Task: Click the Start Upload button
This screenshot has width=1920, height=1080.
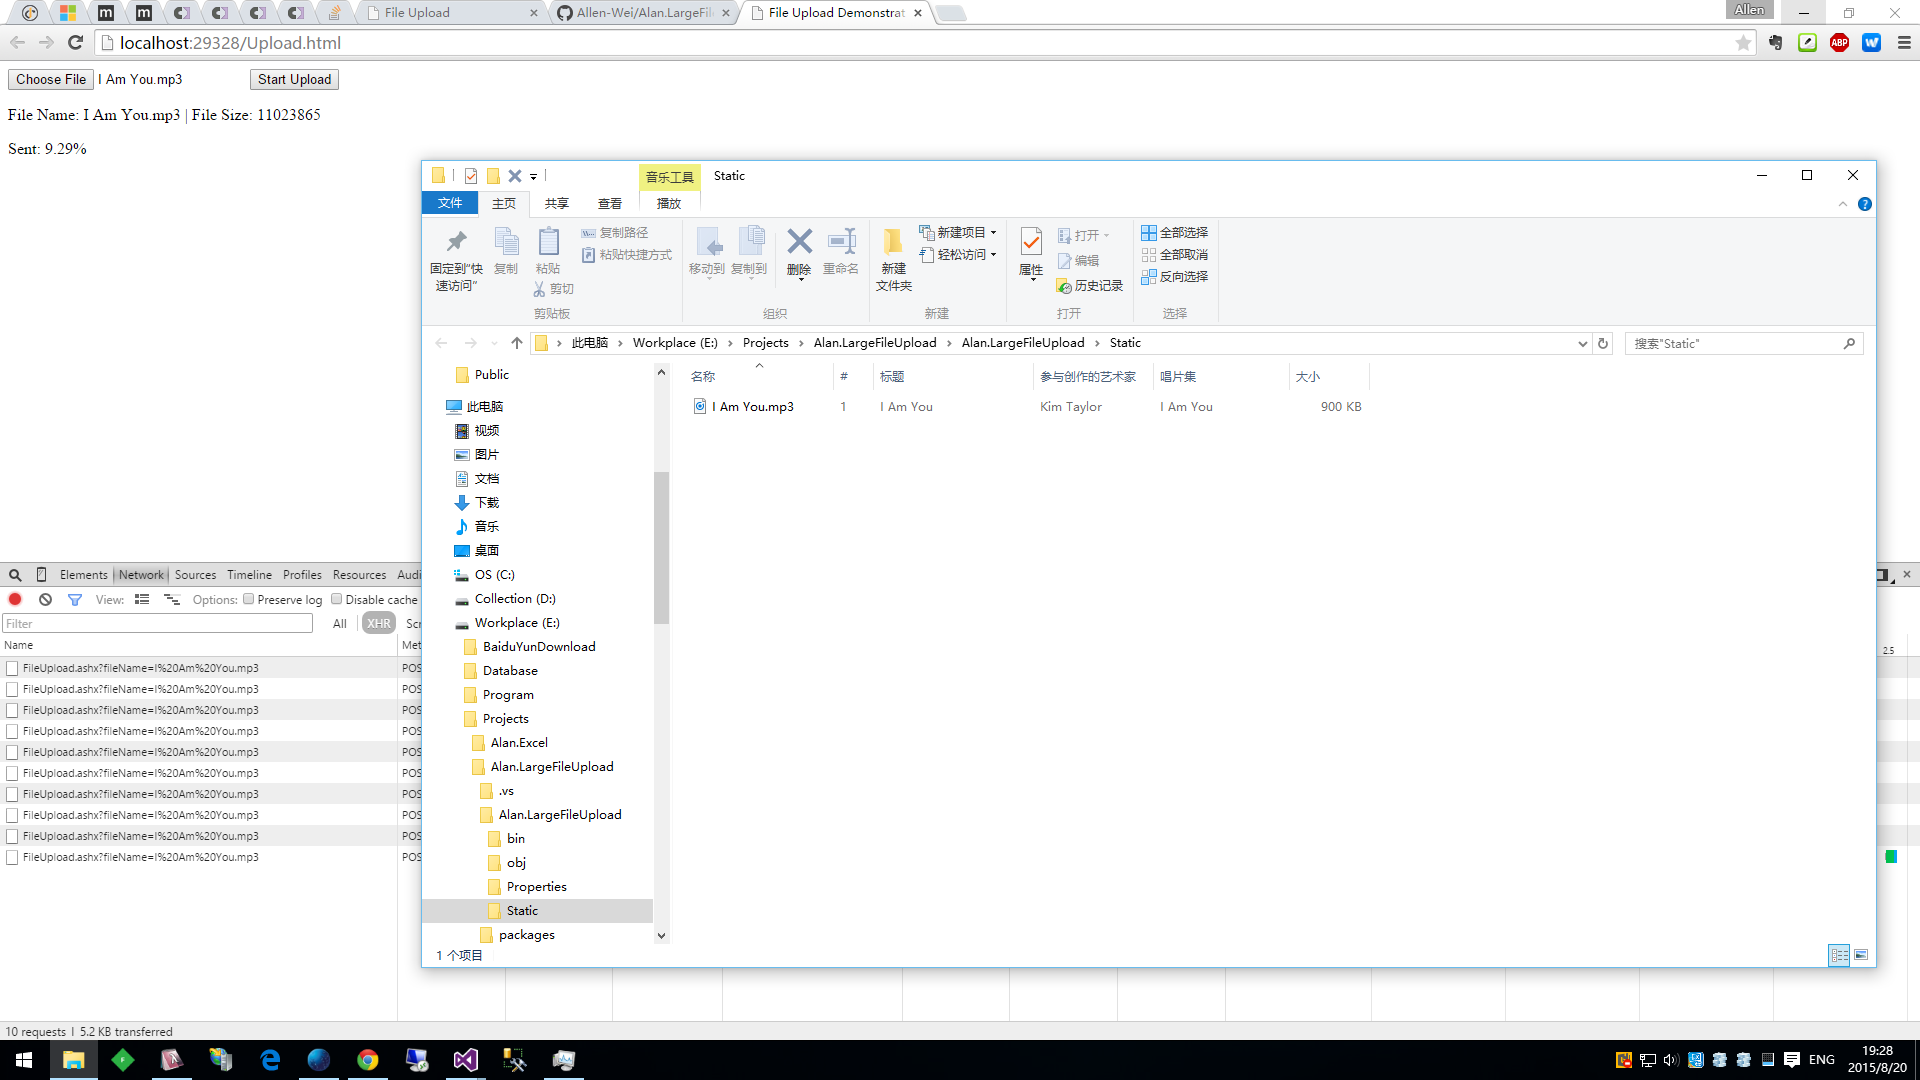Action: tap(294, 79)
